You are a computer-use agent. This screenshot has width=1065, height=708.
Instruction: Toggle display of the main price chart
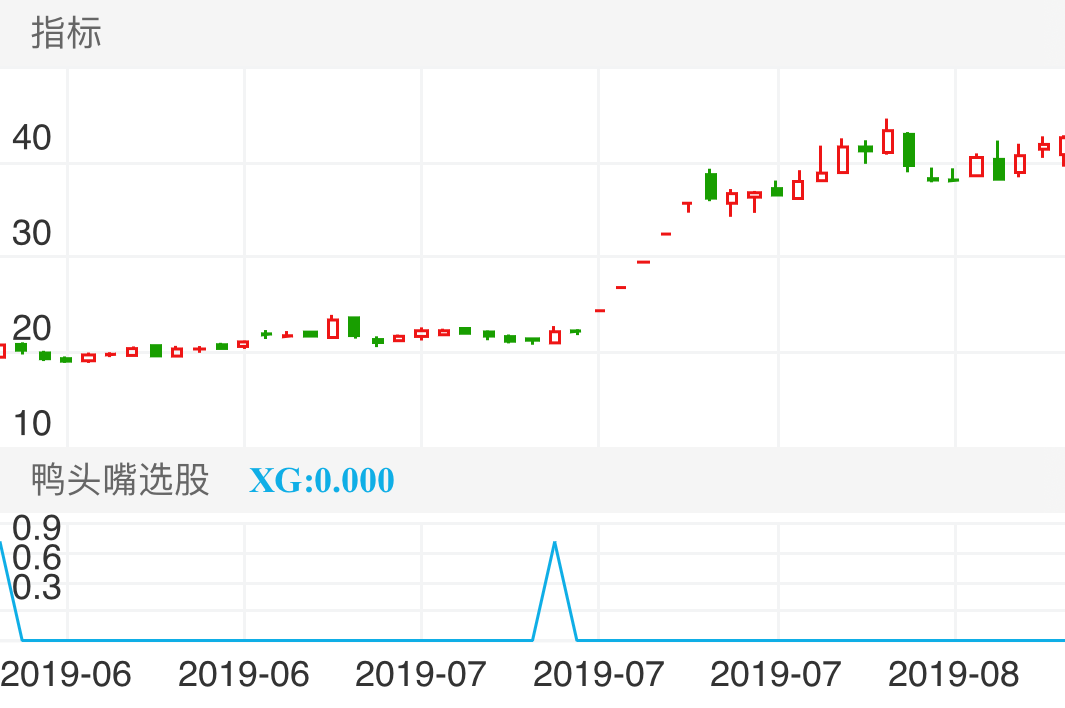(x=64, y=34)
